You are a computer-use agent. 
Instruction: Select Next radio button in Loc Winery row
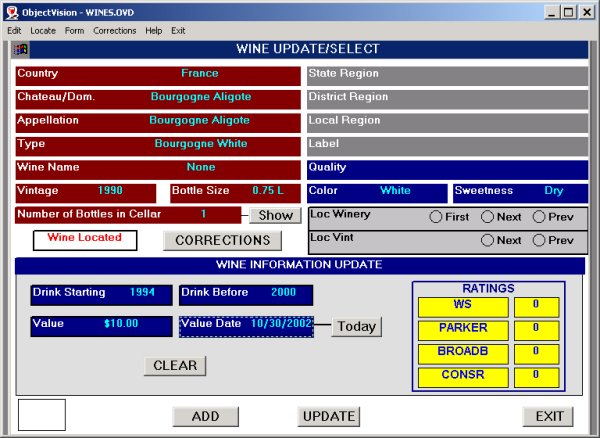[488, 217]
